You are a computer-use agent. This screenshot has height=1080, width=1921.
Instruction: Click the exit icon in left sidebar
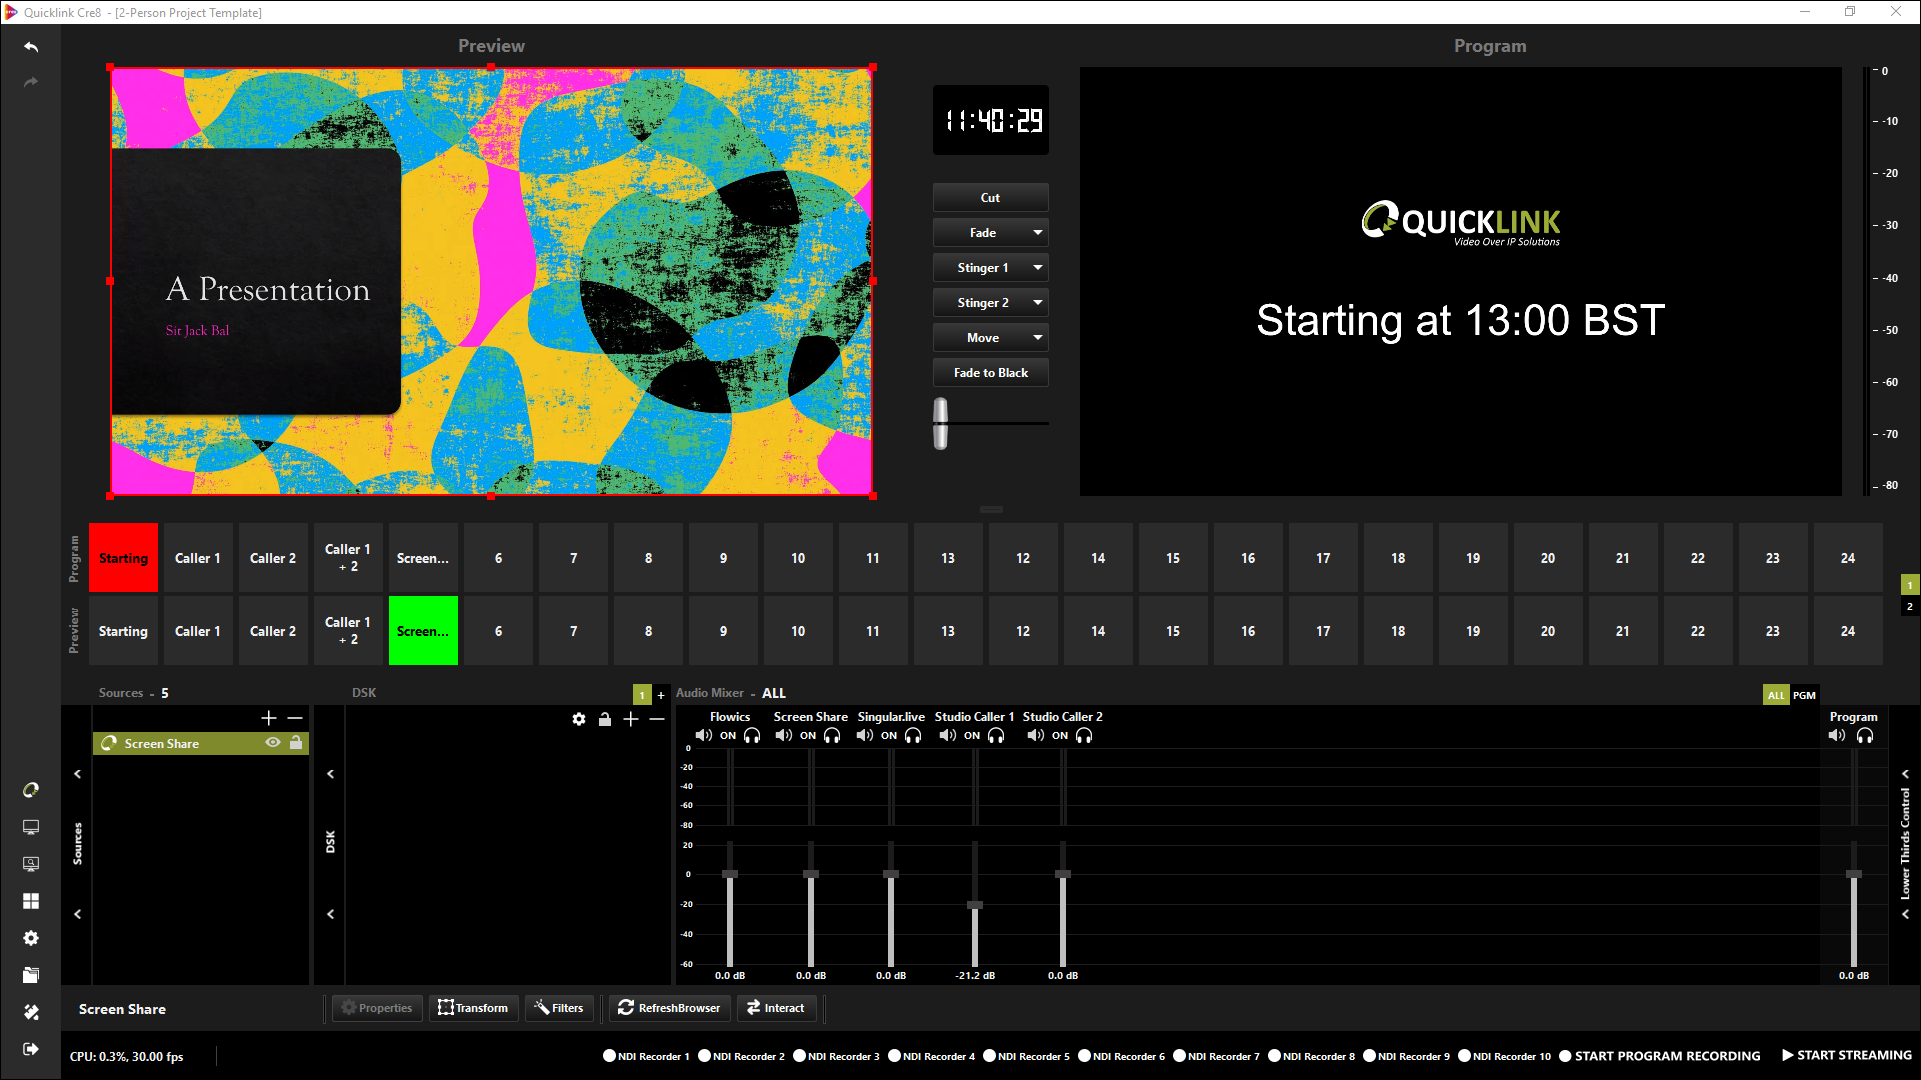coord(31,1049)
